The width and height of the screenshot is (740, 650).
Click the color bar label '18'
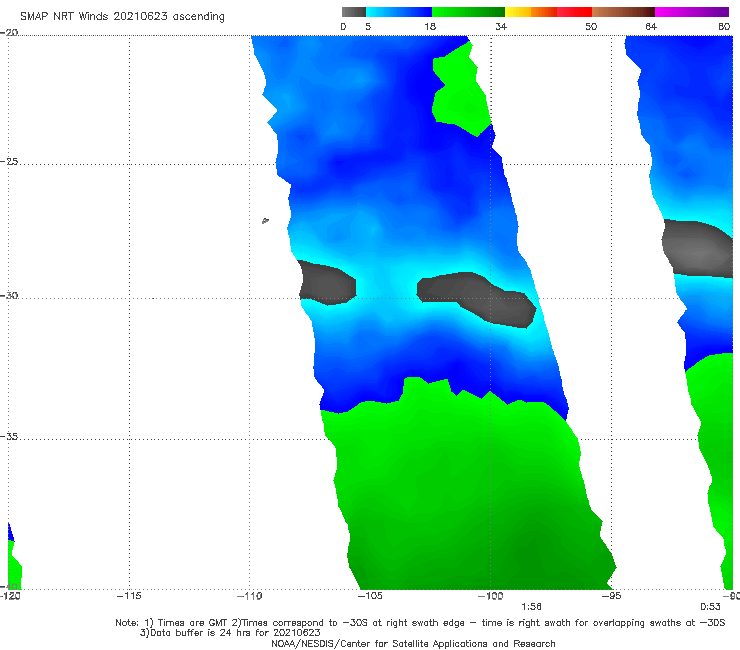point(430,26)
